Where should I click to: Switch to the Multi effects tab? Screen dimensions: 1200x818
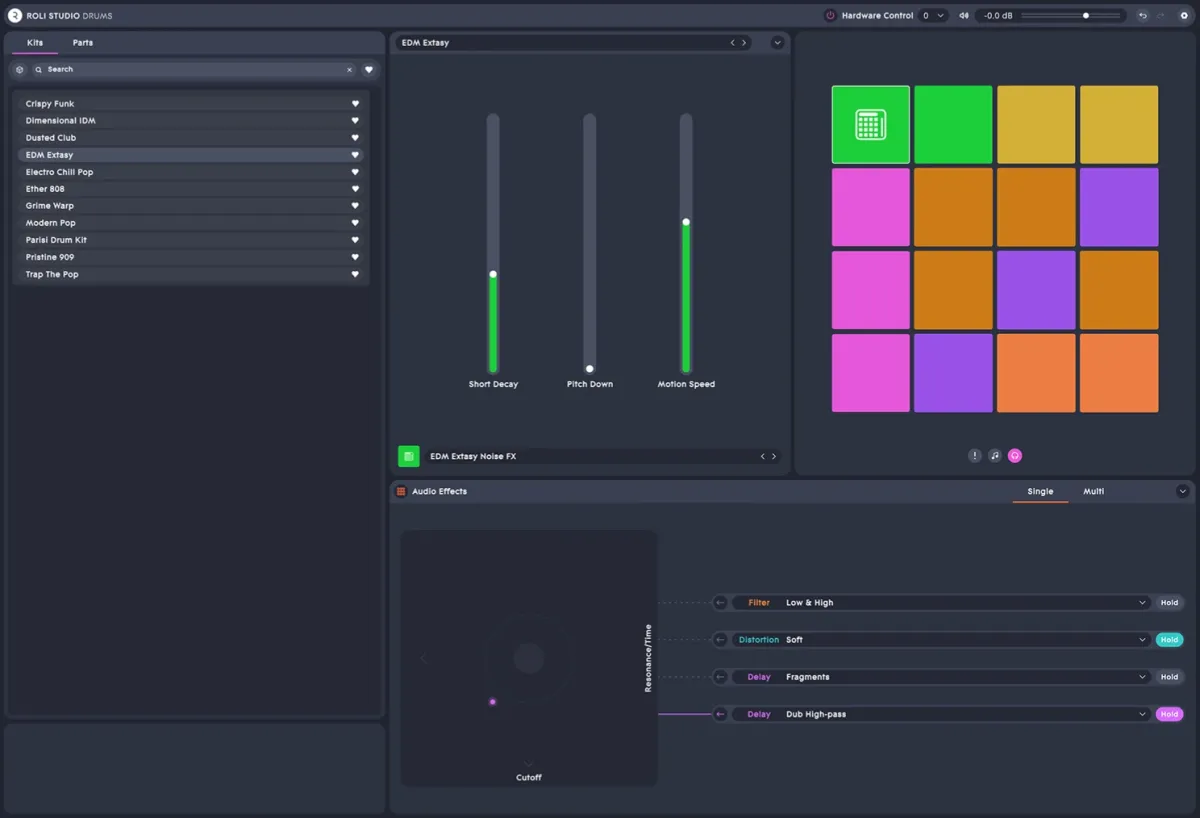click(x=1094, y=491)
